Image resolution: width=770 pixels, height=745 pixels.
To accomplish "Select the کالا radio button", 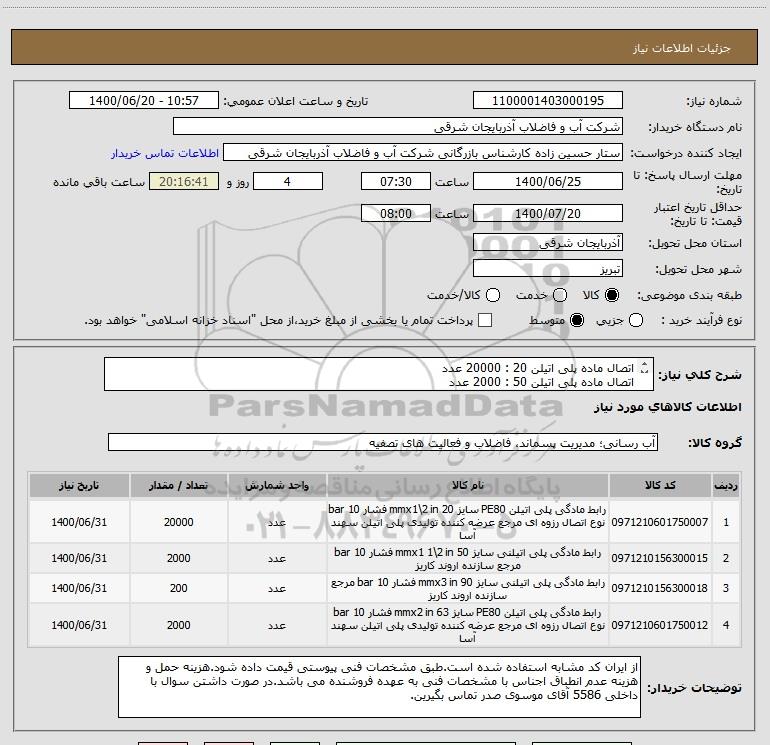I will (612, 295).
